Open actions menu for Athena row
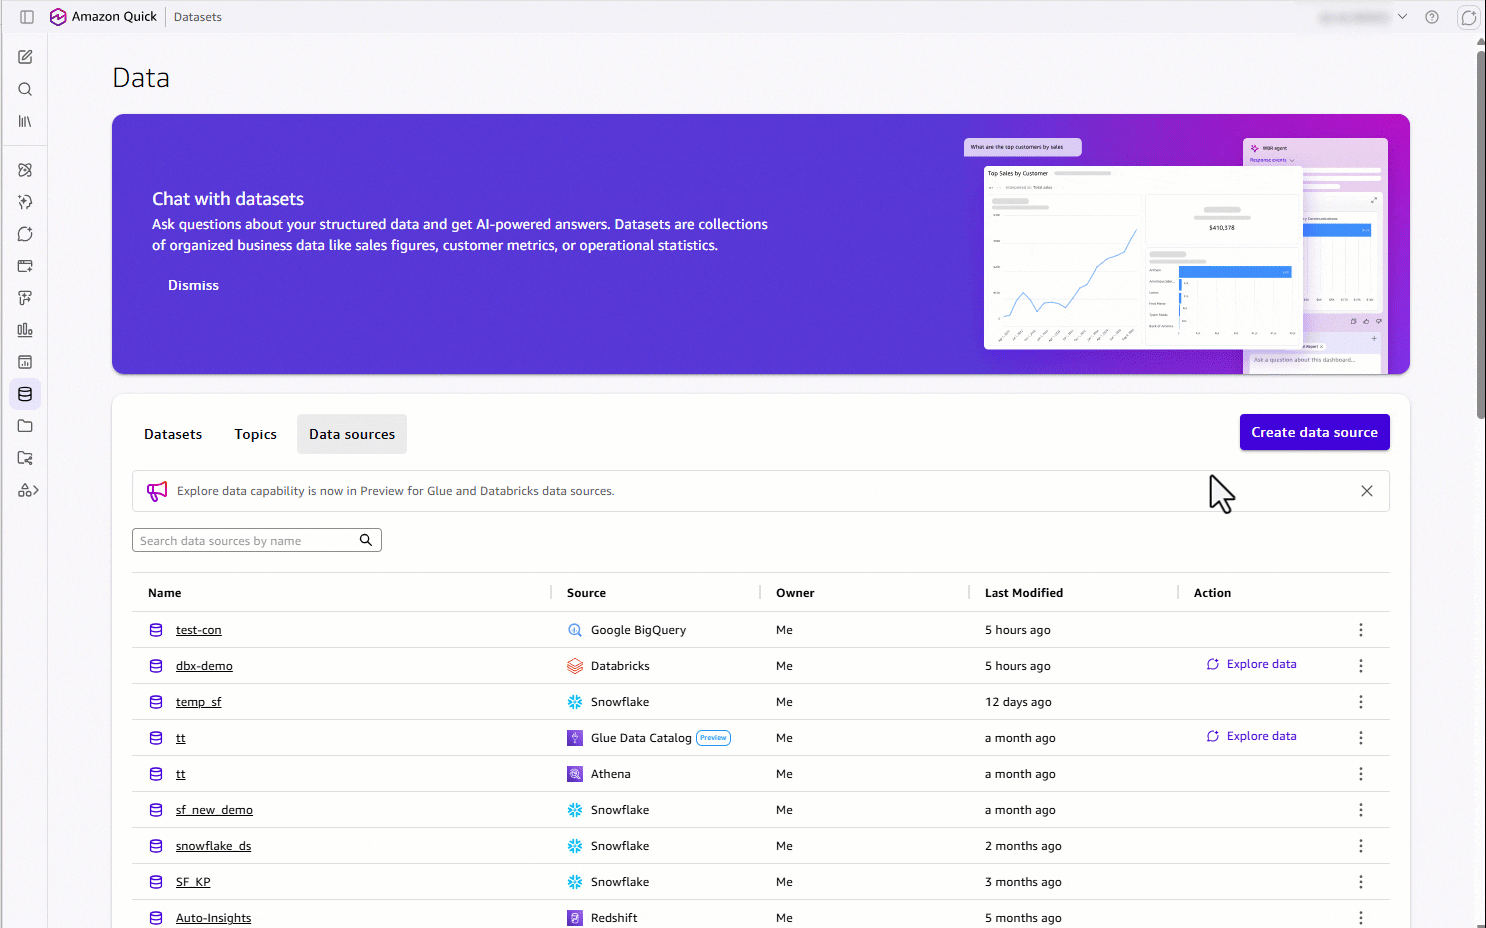 [1361, 774]
